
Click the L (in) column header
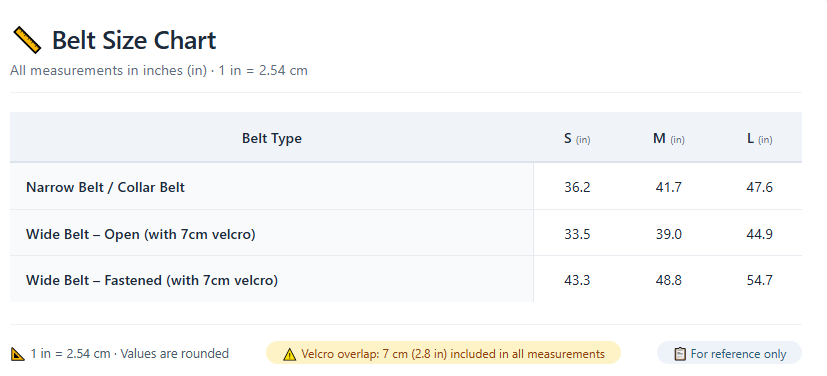759,139
